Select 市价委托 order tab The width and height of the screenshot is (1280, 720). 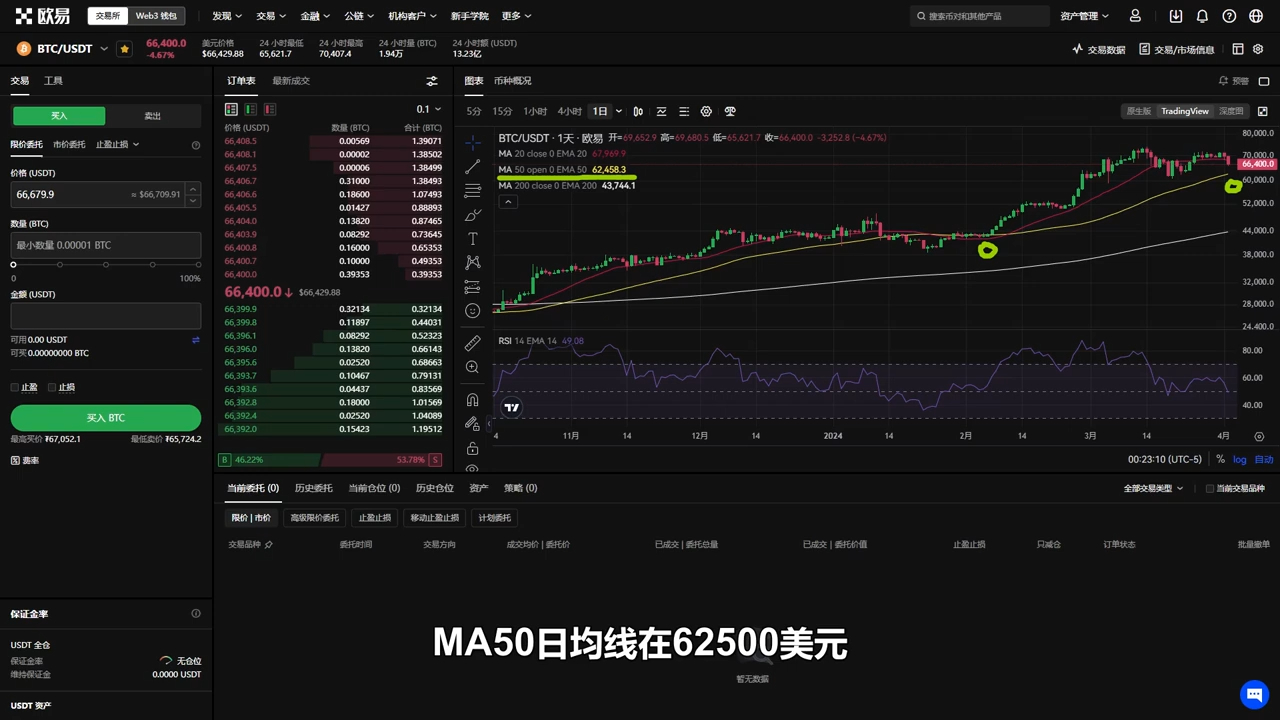pos(69,145)
